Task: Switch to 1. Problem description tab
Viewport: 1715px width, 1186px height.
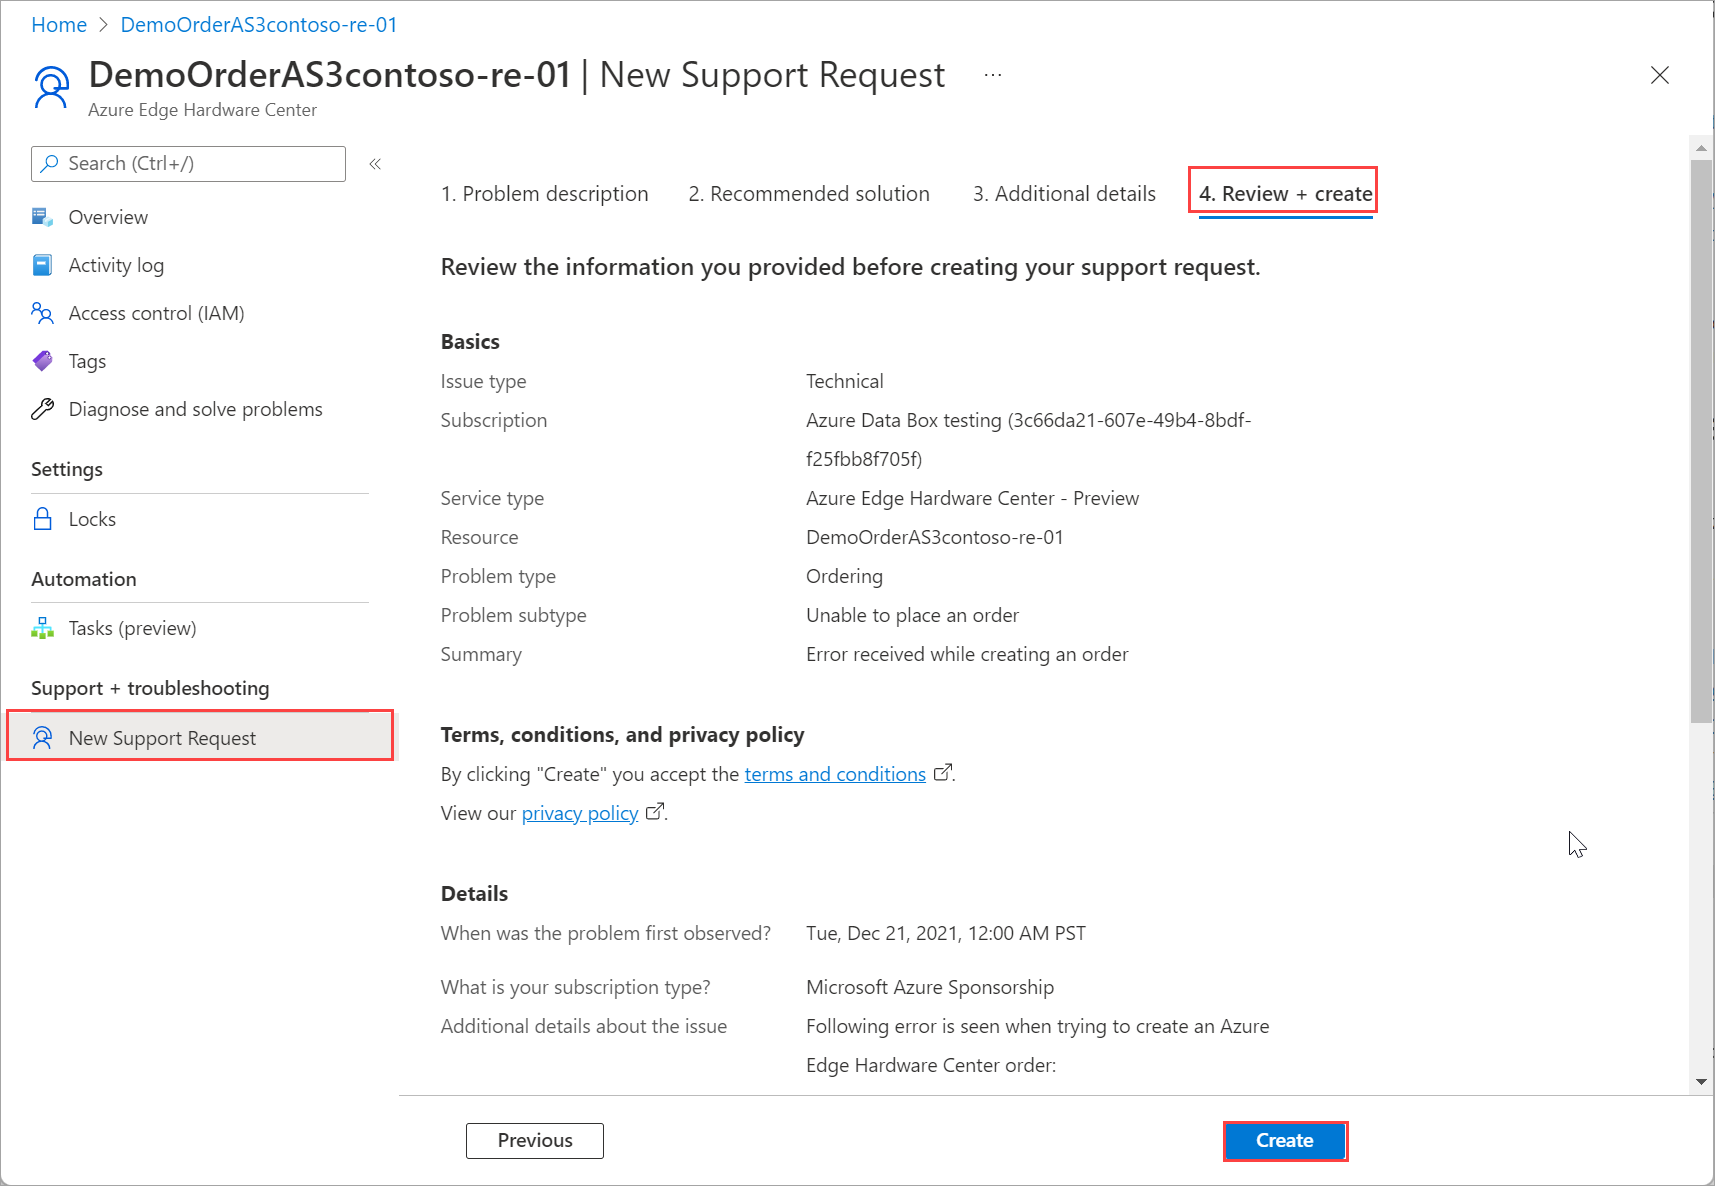Action: click(x=545, y=194)
